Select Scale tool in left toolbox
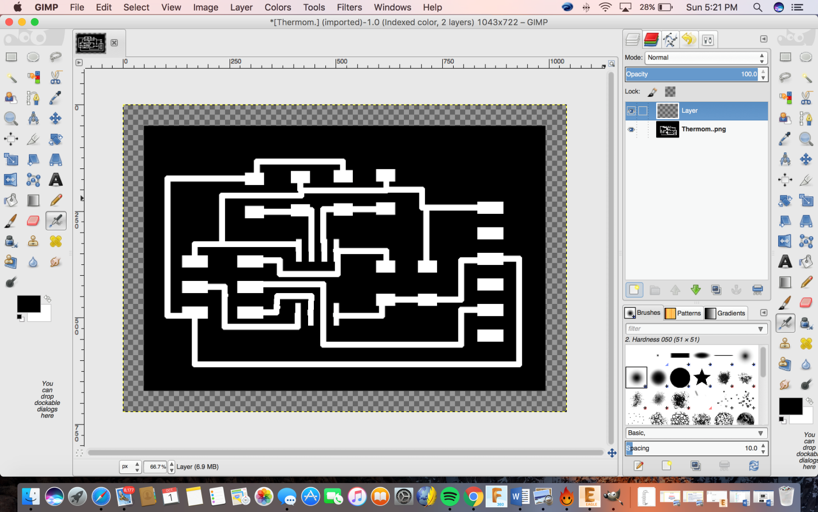Viewport: 818px width, 512px height. point(11,159)
